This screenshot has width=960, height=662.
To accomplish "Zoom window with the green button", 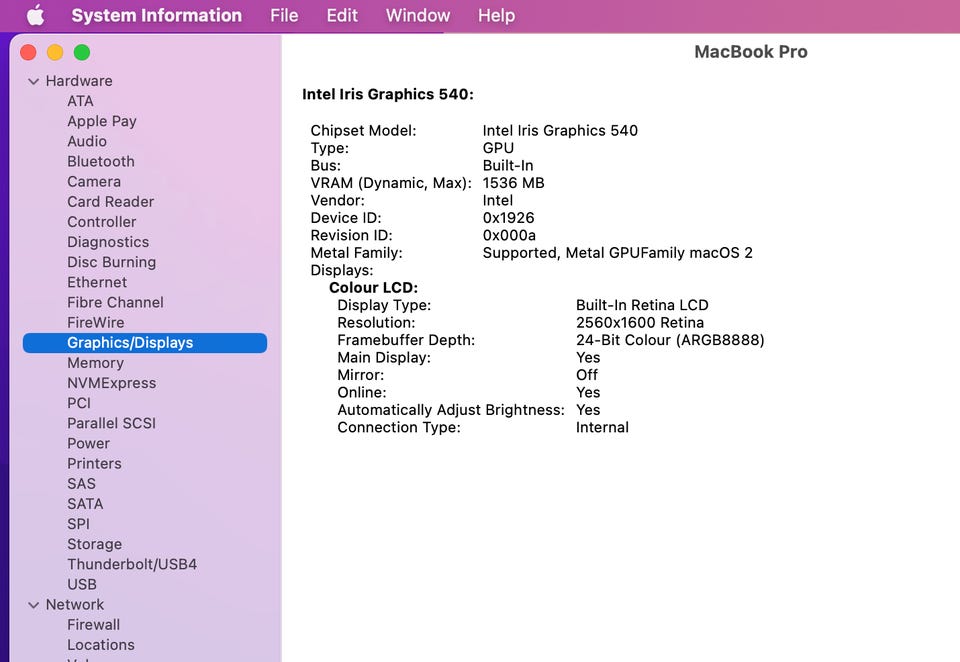I will [82, 53].
